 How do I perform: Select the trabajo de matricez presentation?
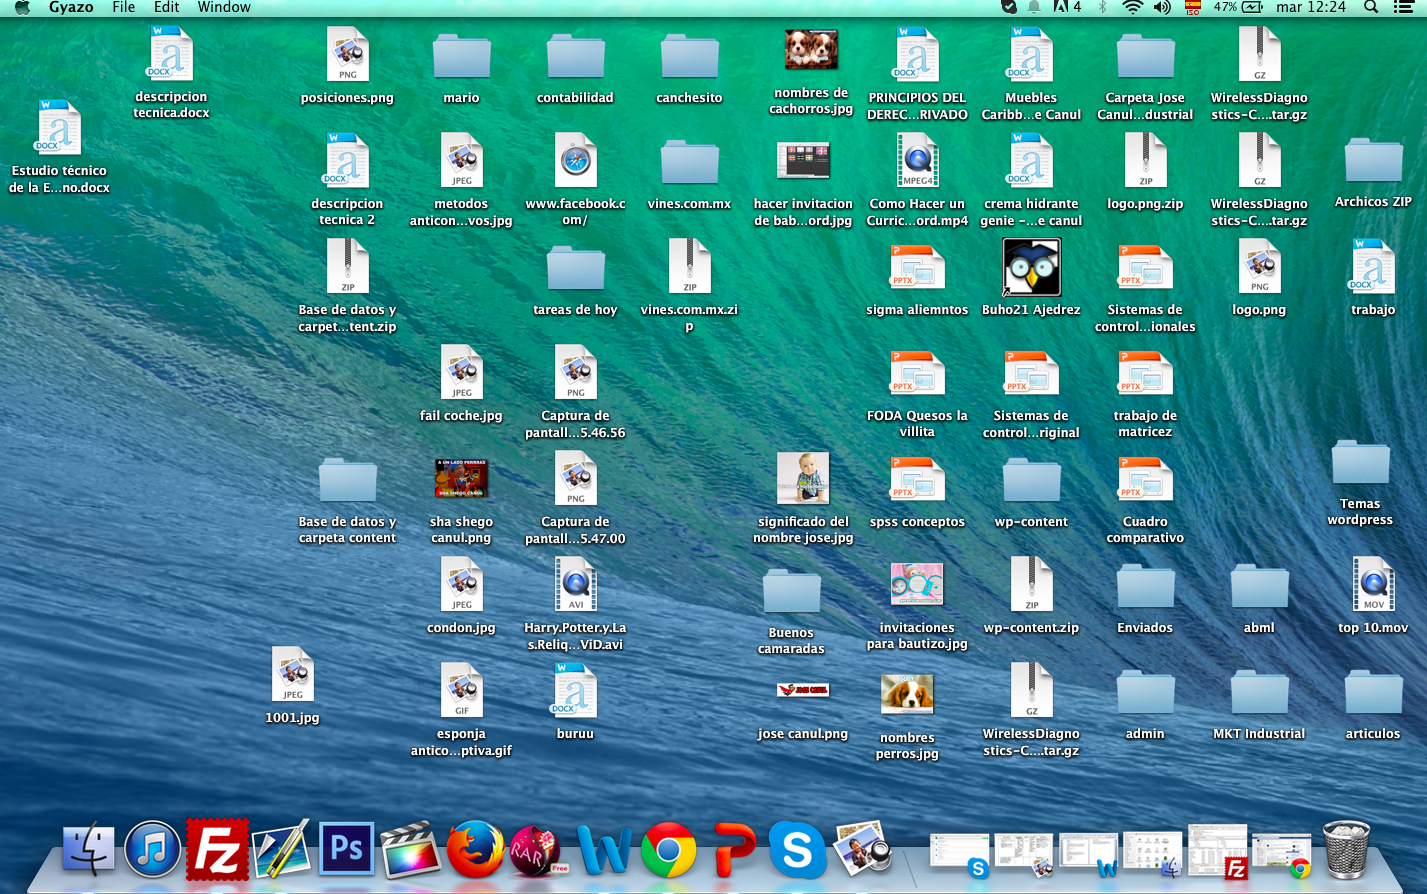1145,392
